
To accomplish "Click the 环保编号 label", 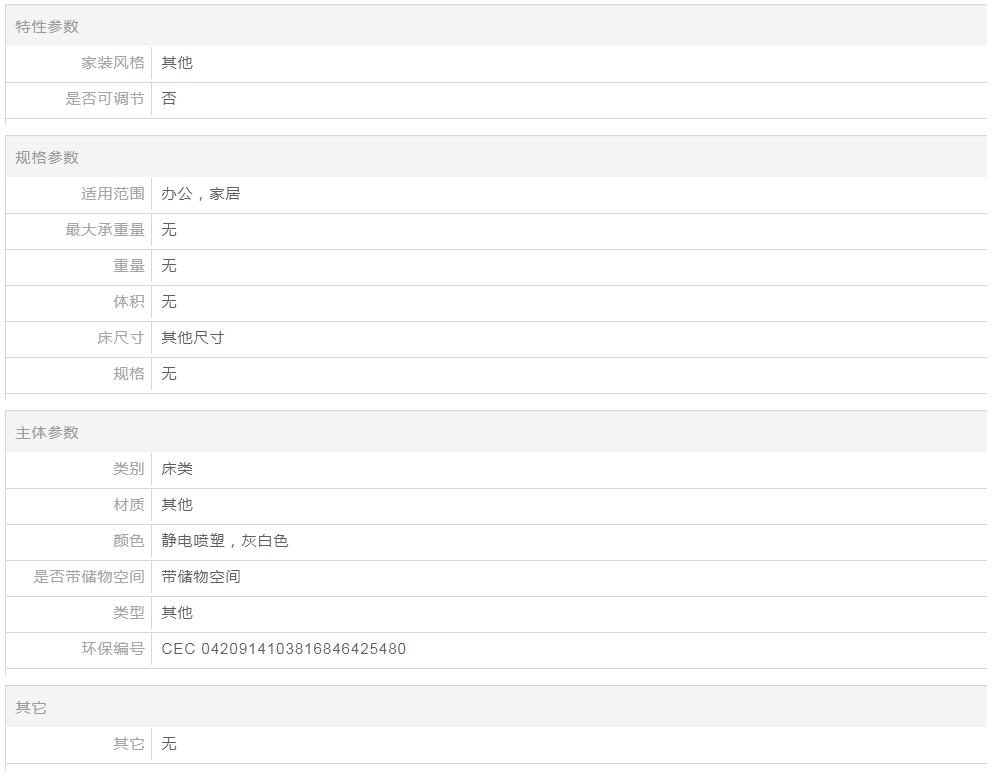I will coord(113,649).
